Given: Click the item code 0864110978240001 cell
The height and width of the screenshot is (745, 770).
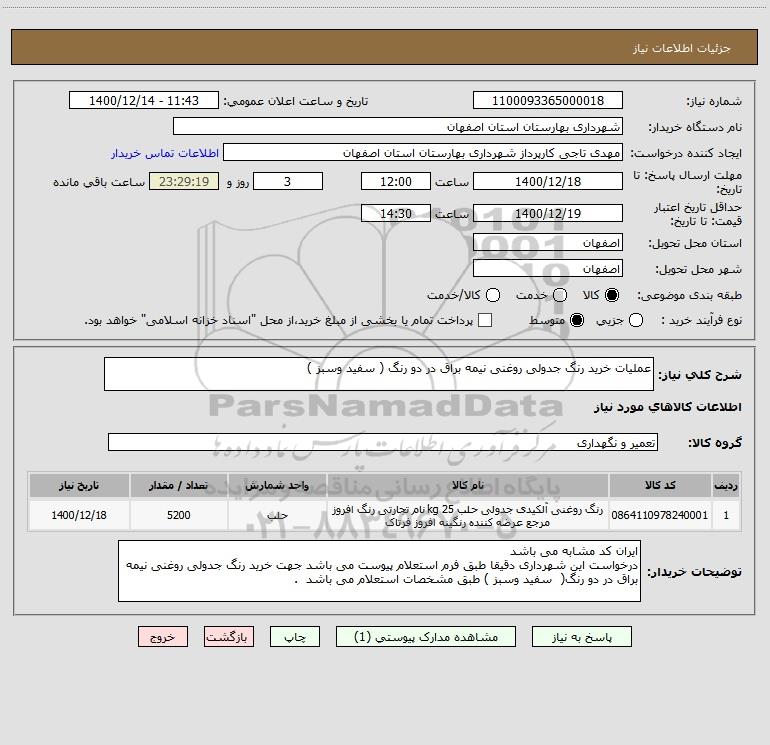Looking at the screenshot, I should tap(660, 515).
